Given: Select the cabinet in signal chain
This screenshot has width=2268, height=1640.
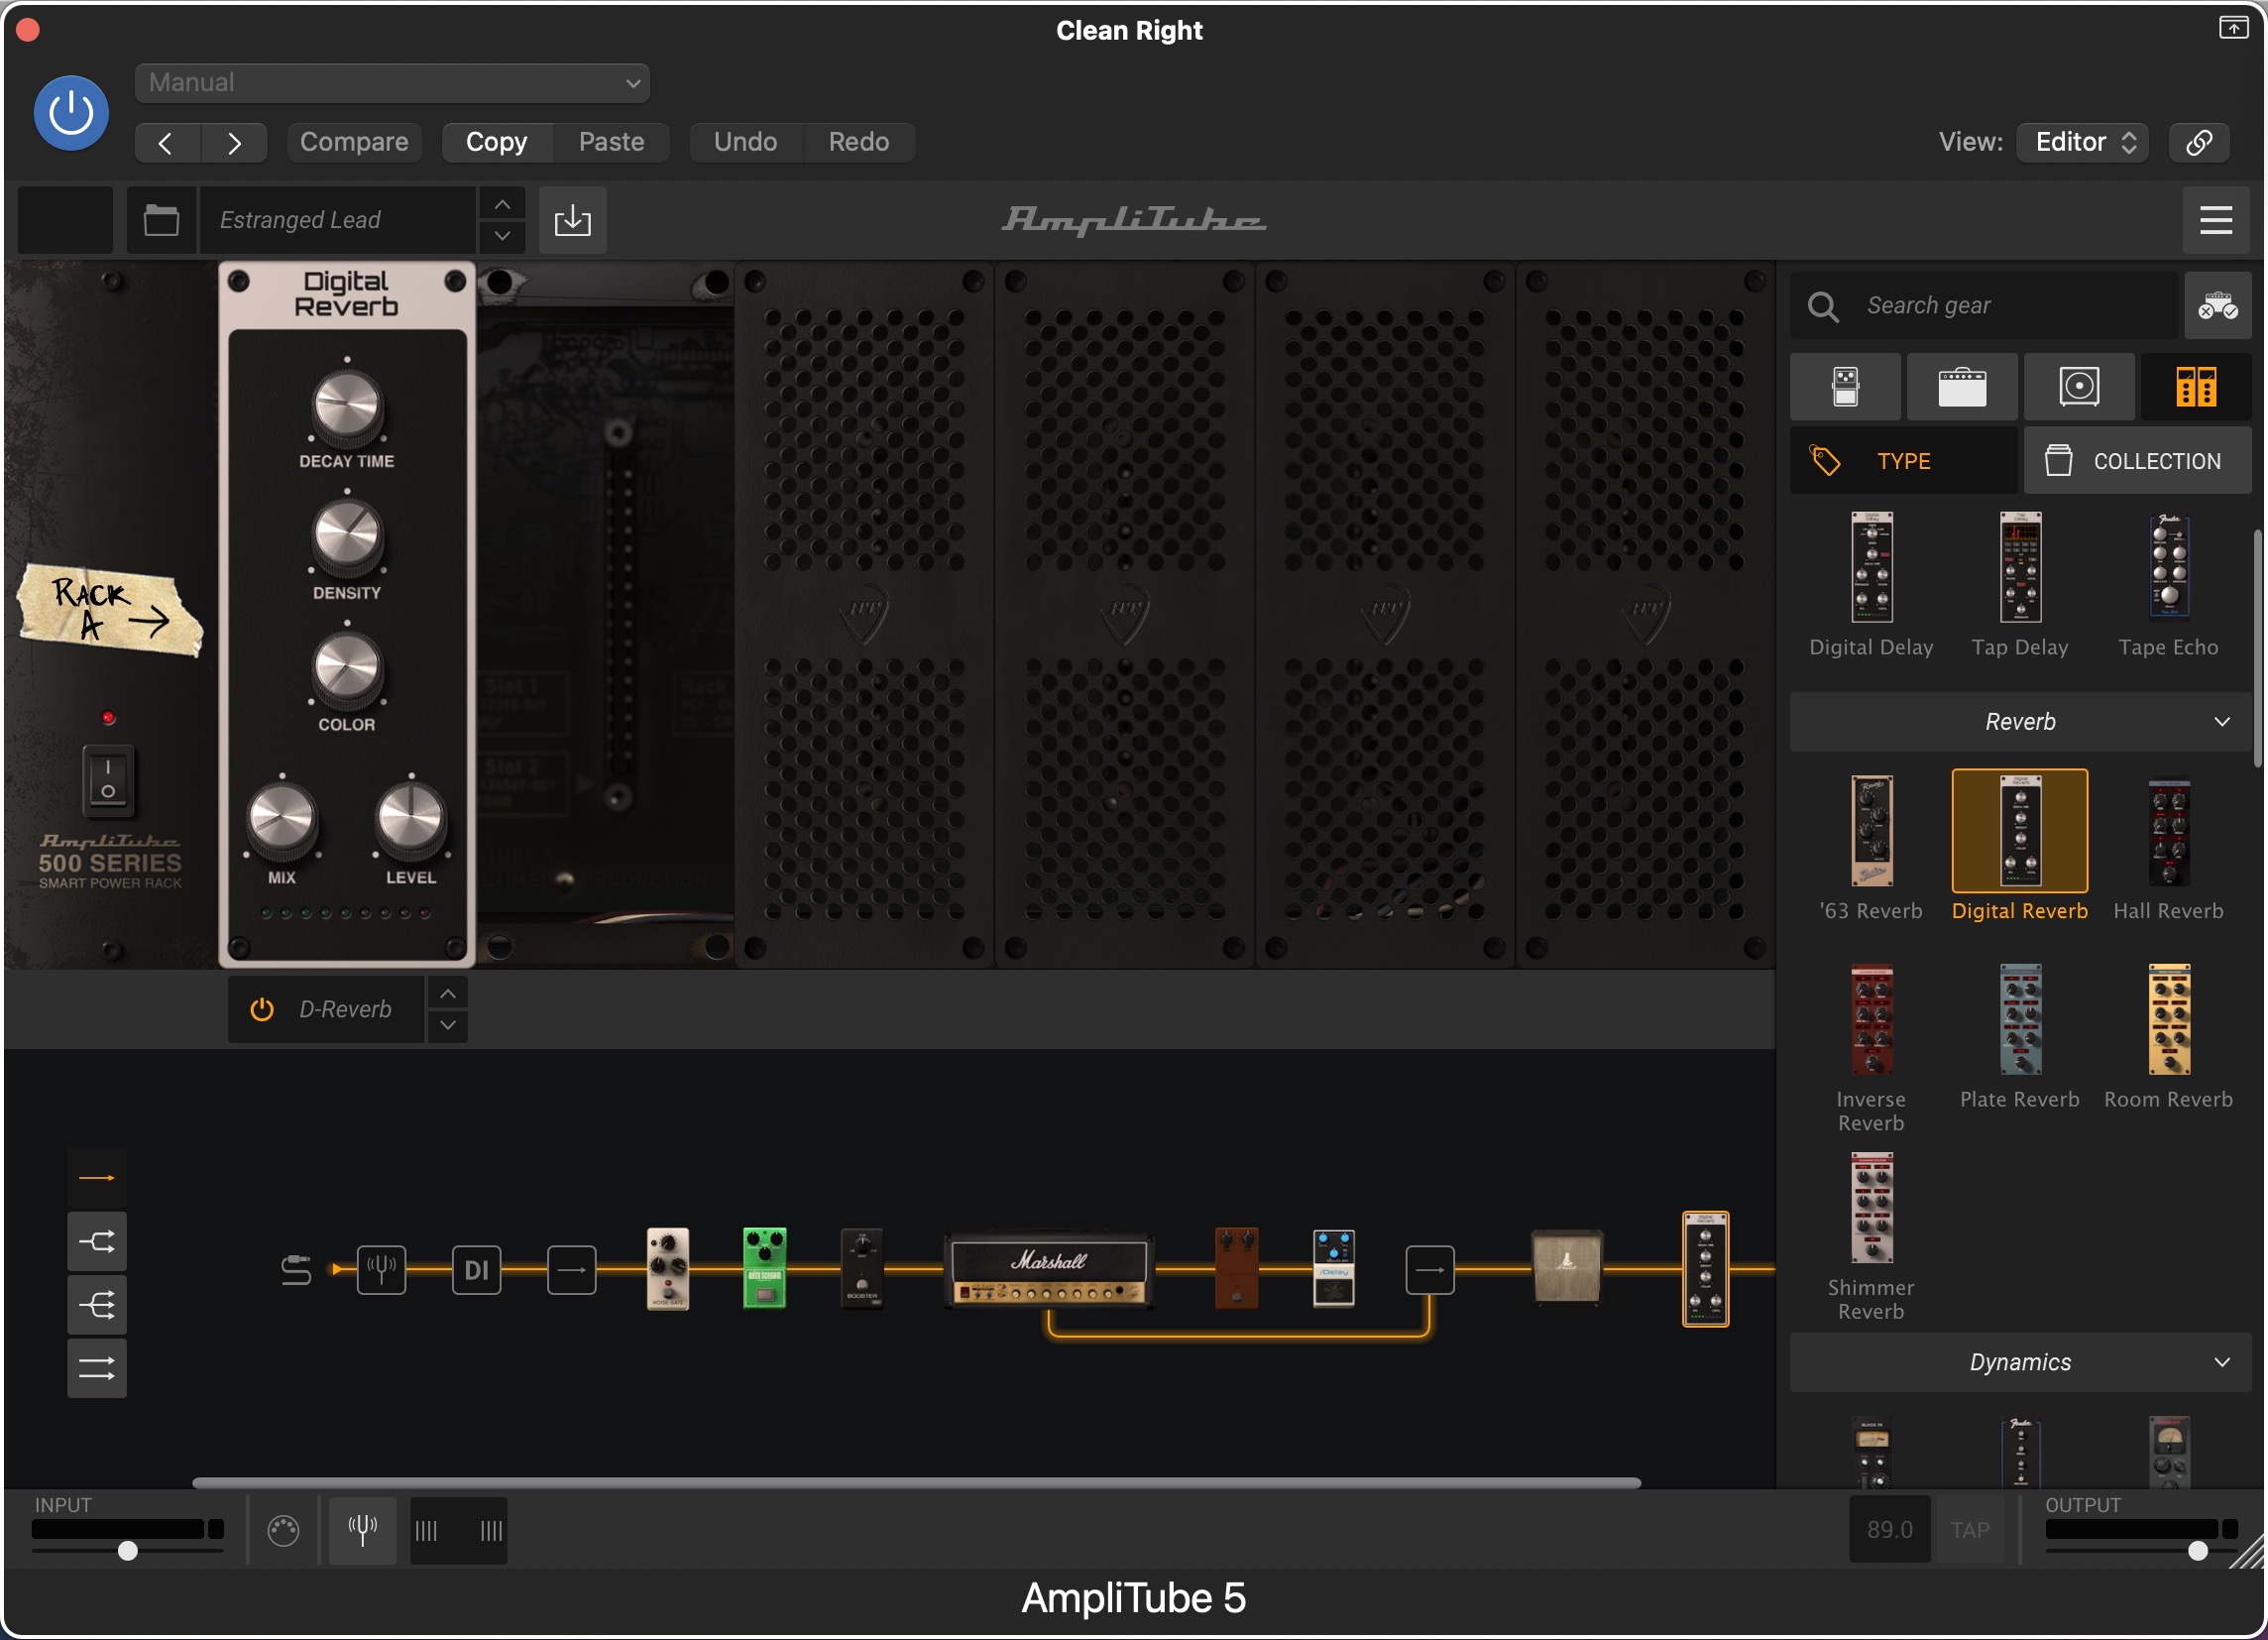Looking at the screenshot, I should pyautogui.click(x=1567, y=1267).
